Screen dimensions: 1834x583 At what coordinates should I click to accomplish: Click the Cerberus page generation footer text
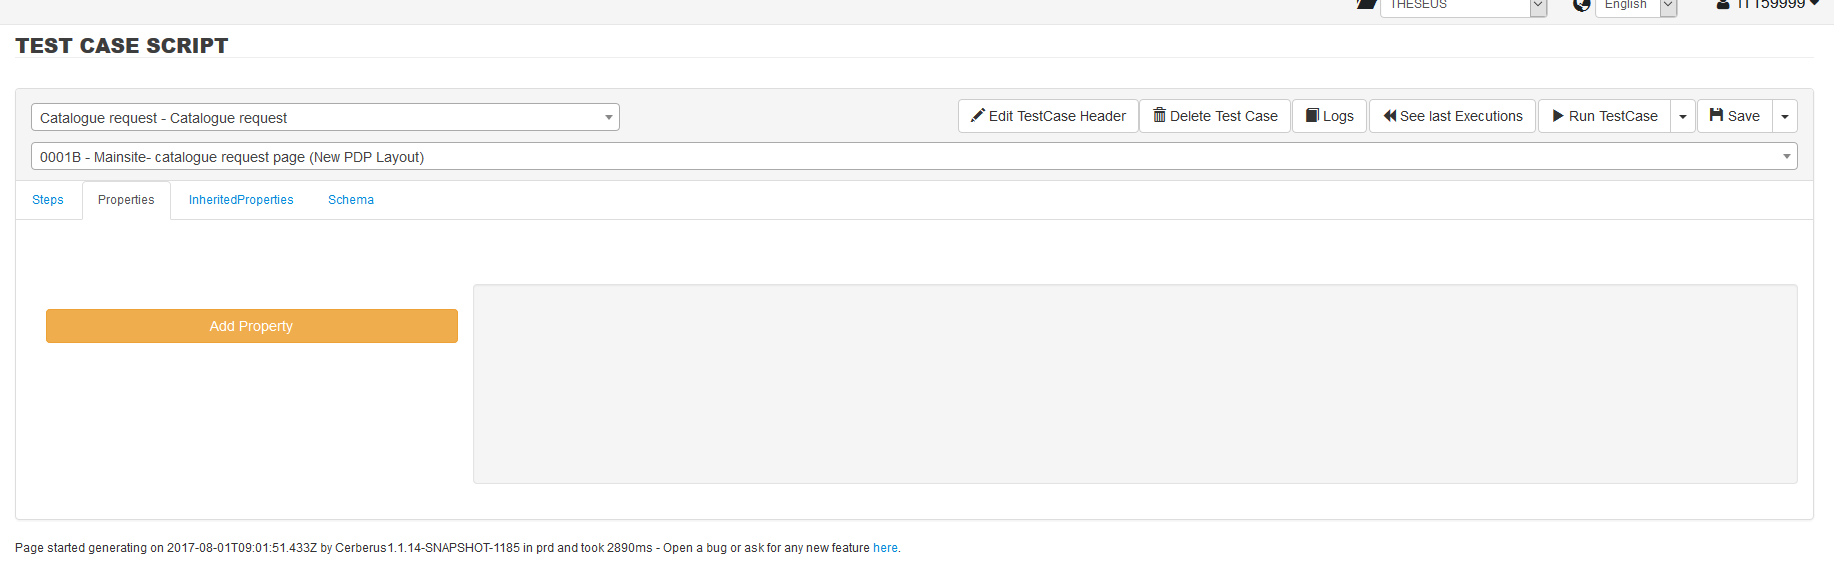pos(457,548)
